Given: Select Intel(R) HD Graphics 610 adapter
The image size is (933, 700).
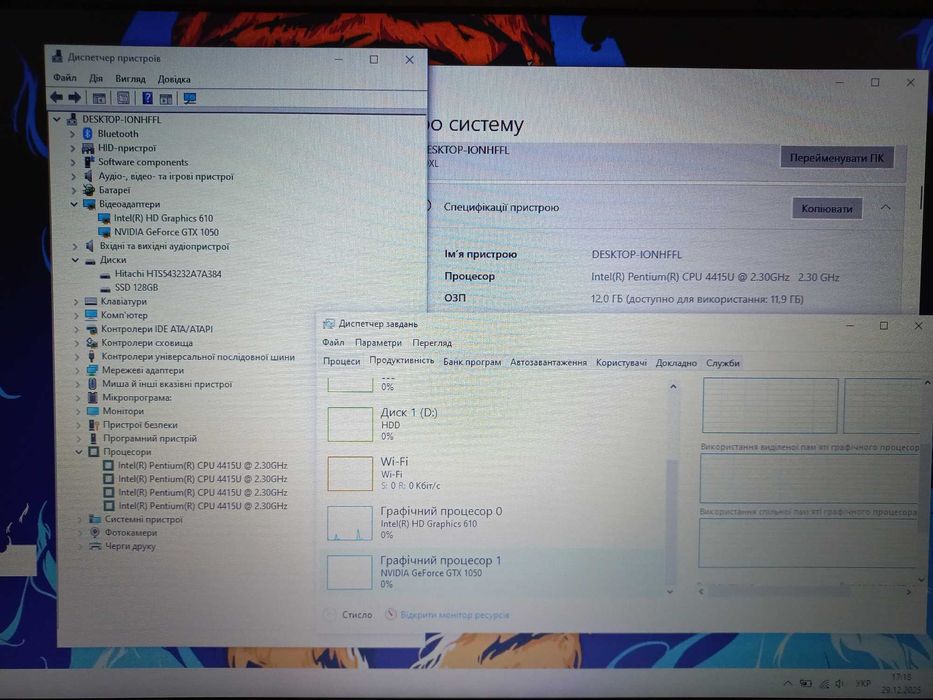Looking at the screenshot, I should [163, 218].
